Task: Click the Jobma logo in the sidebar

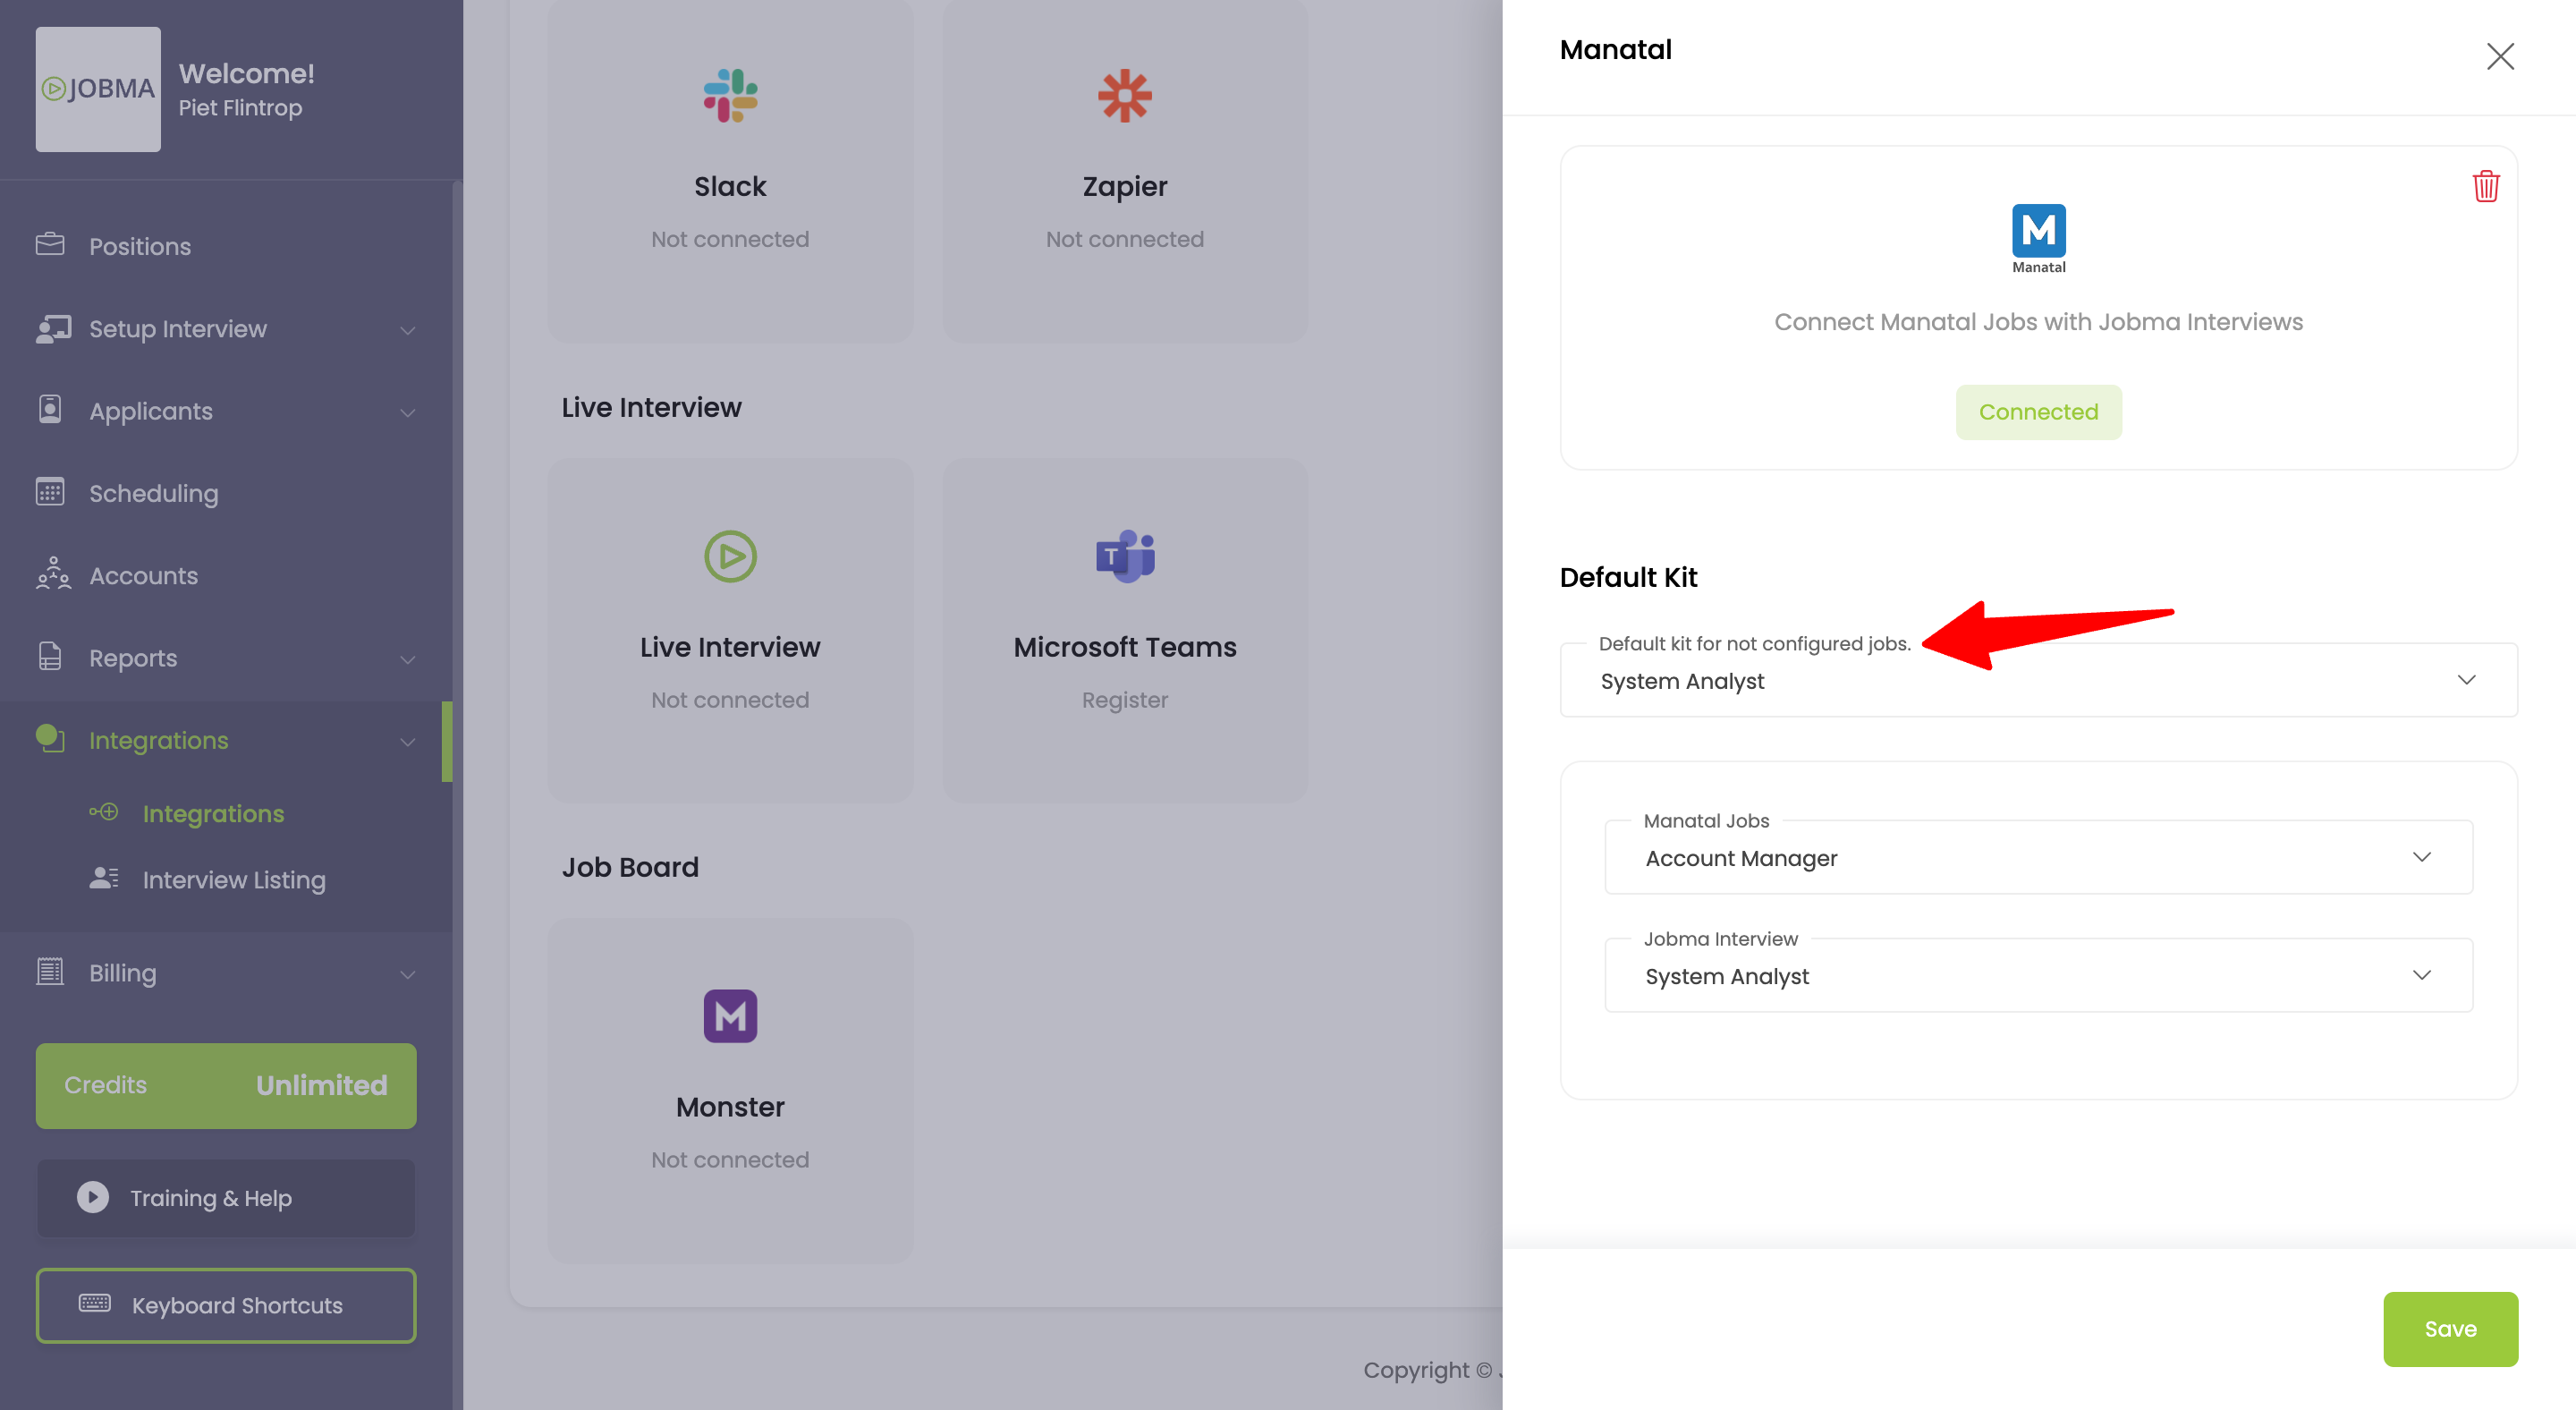Action: (x=98, y=89)
